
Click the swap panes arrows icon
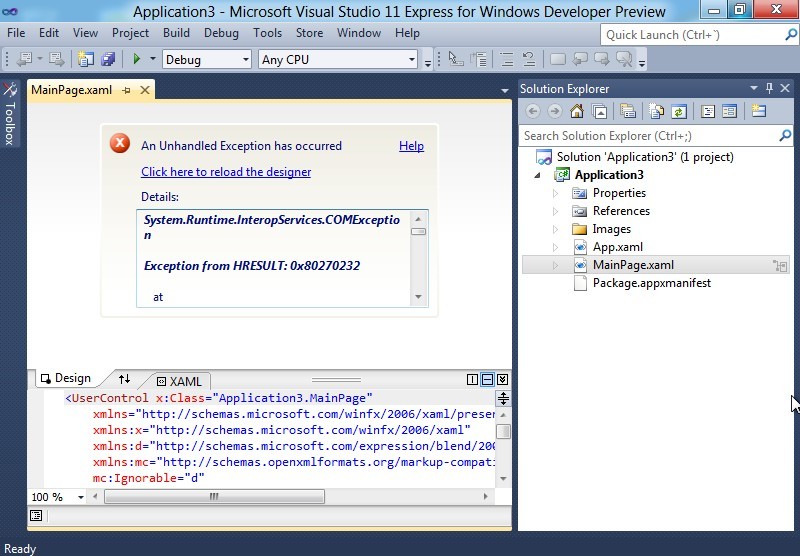pyautogui.click(x=124, y=378)
